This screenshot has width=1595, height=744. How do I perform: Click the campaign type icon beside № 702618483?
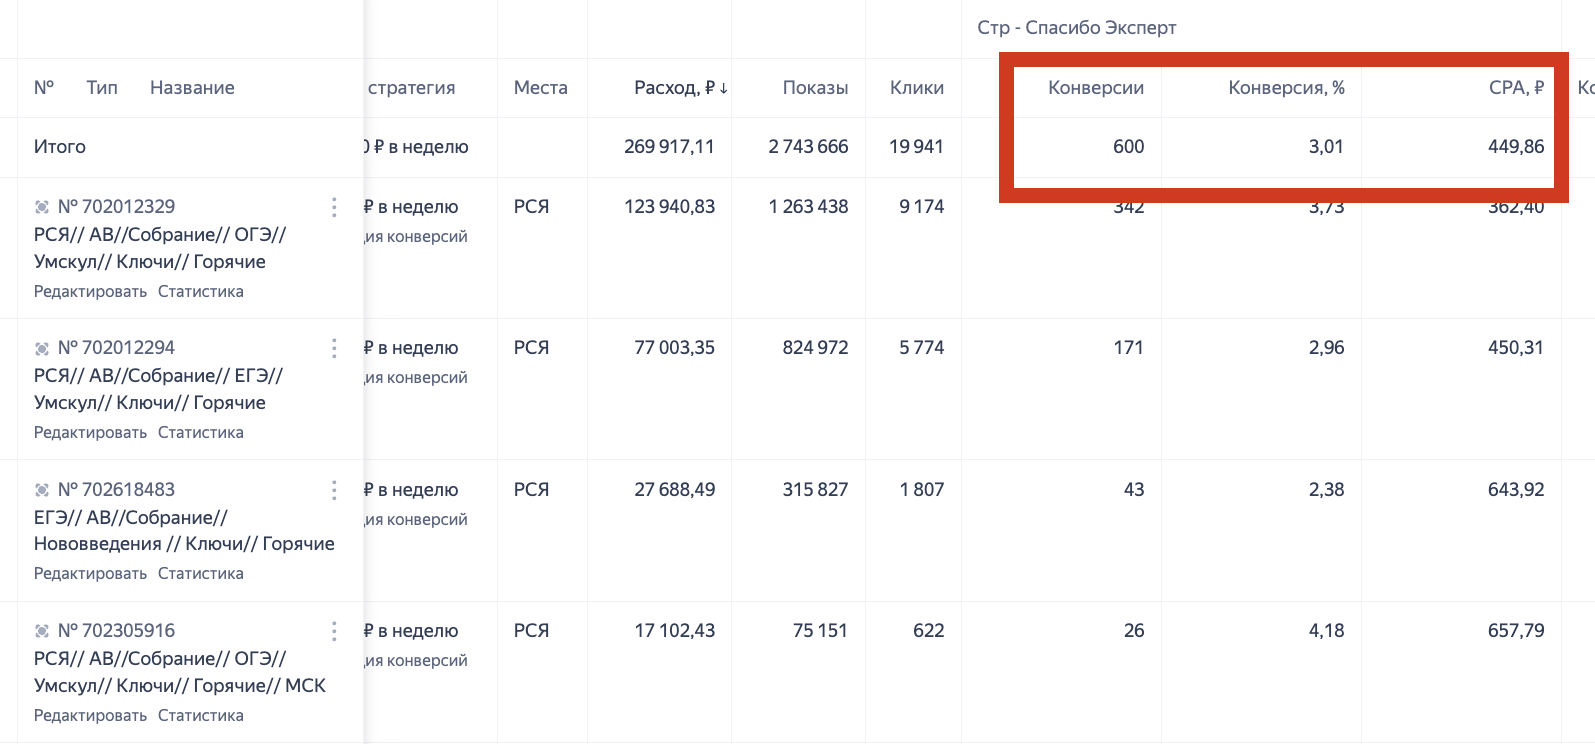(42, 490)
